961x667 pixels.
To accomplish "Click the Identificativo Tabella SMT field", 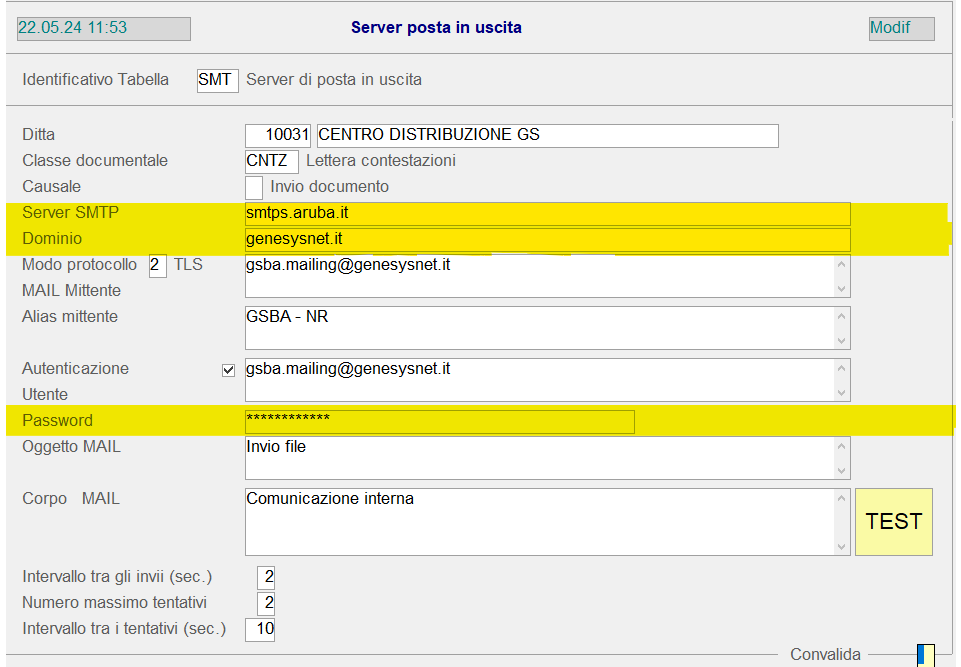I will point(217,80).
